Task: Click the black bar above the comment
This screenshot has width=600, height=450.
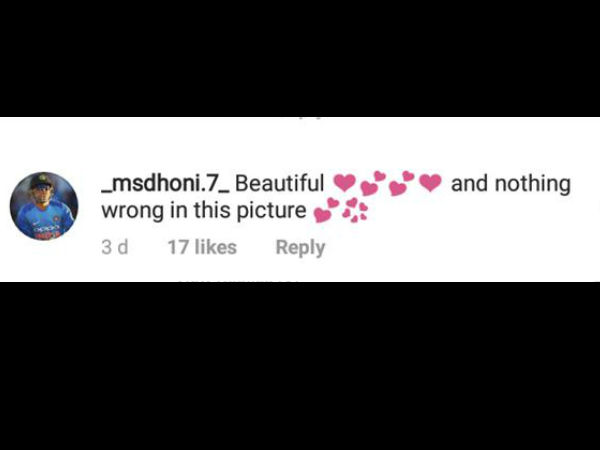Action: [x=300, y=58]
